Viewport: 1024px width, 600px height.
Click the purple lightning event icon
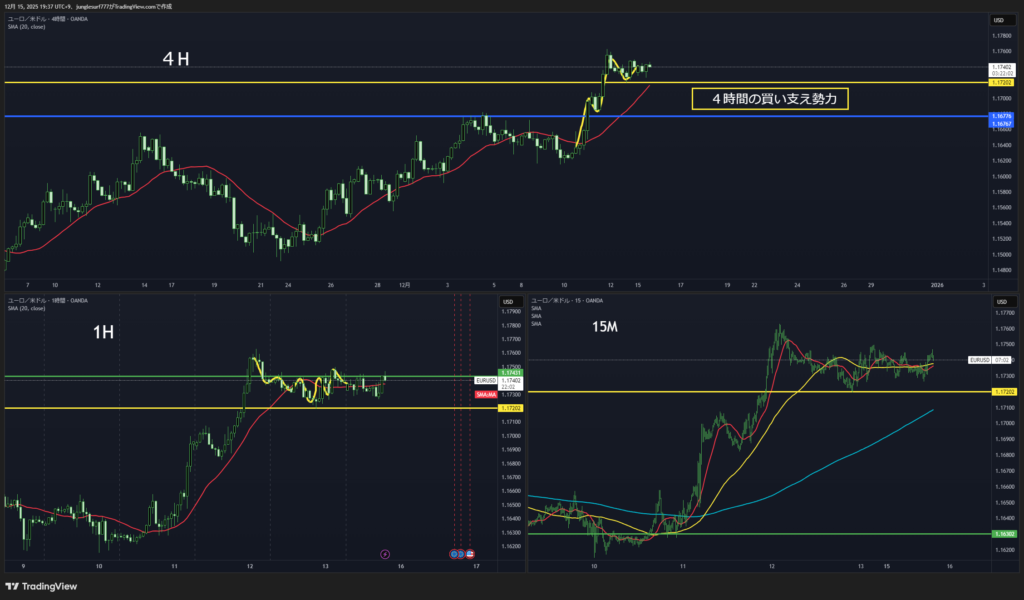click(x=385, y=553)
